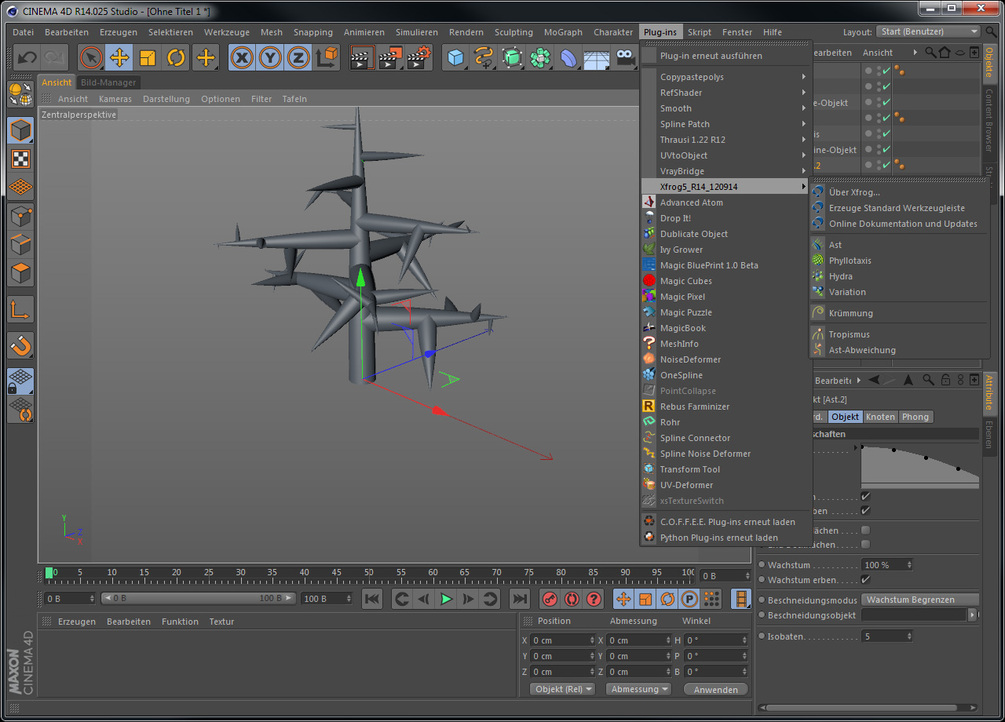Open the MoGraph menu
The width and height of the screenshot is (1005, 722).
[563, 32]
